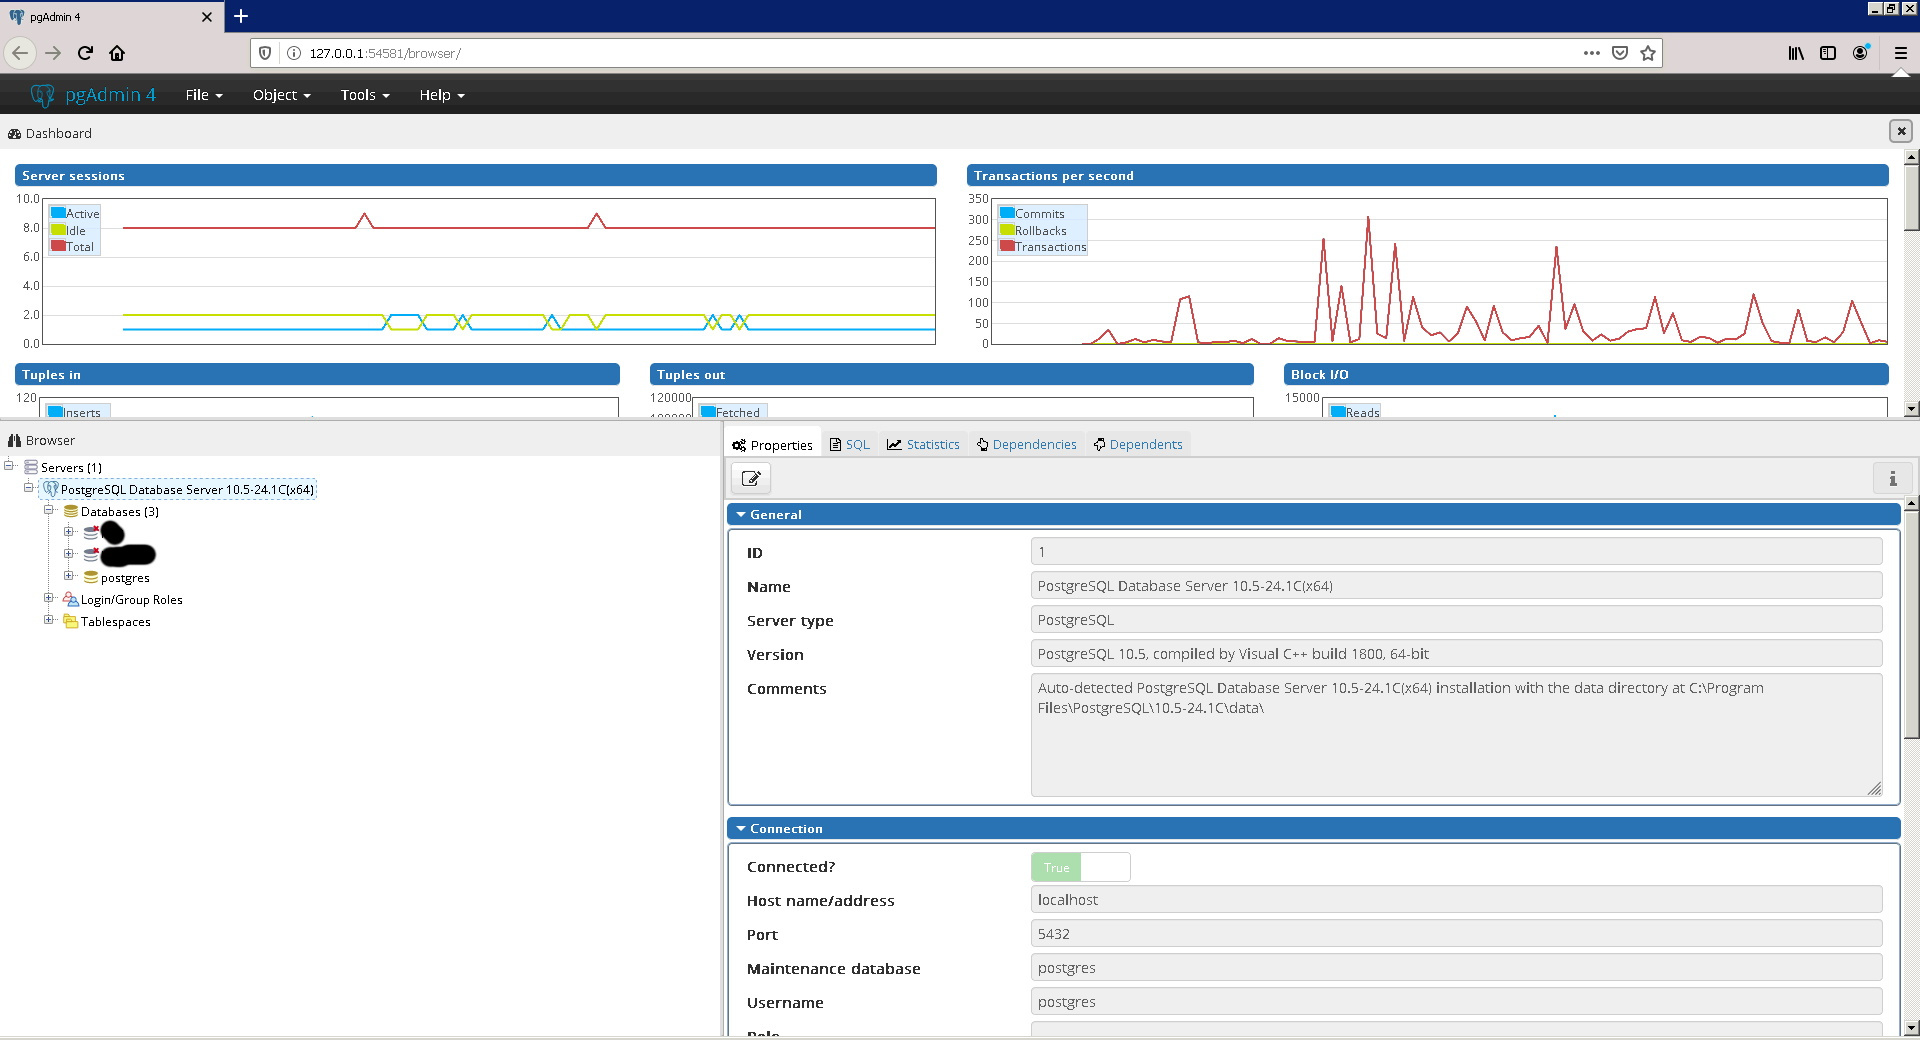Click the Commits legend color swatch

coord(1007,213)
